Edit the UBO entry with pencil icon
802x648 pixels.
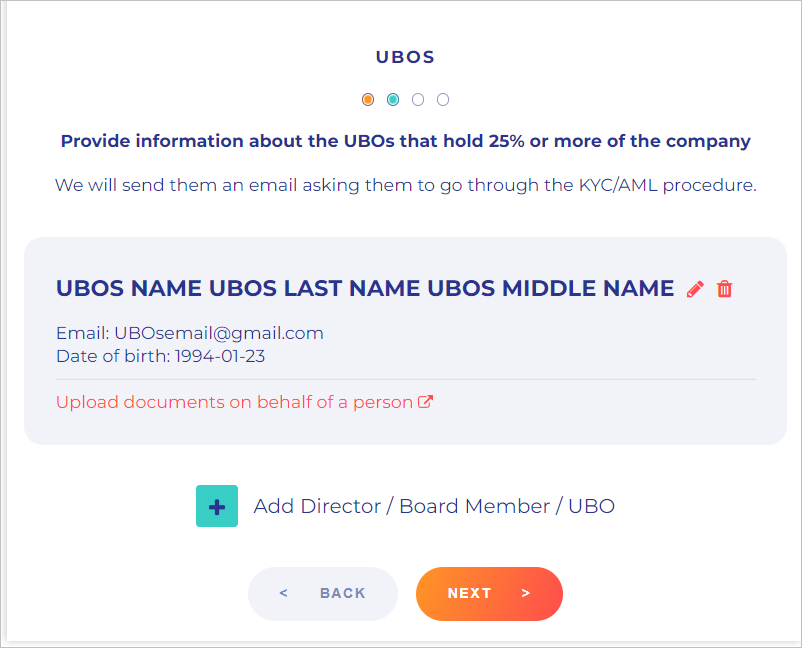pyautogui.click(x=695, y=289)
